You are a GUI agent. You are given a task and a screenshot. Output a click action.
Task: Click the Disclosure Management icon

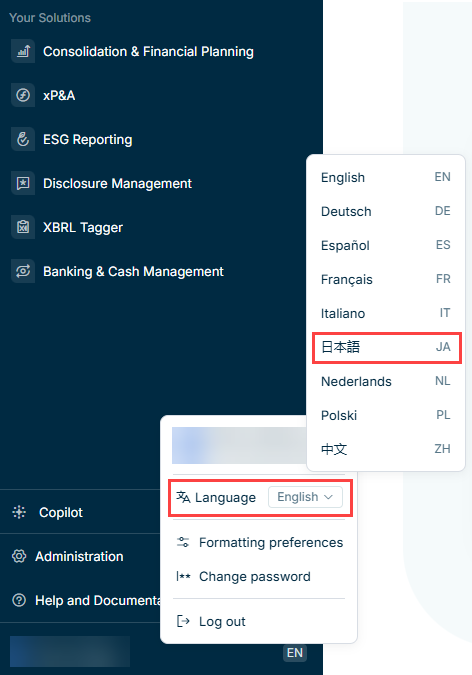[x=23, y=183]
